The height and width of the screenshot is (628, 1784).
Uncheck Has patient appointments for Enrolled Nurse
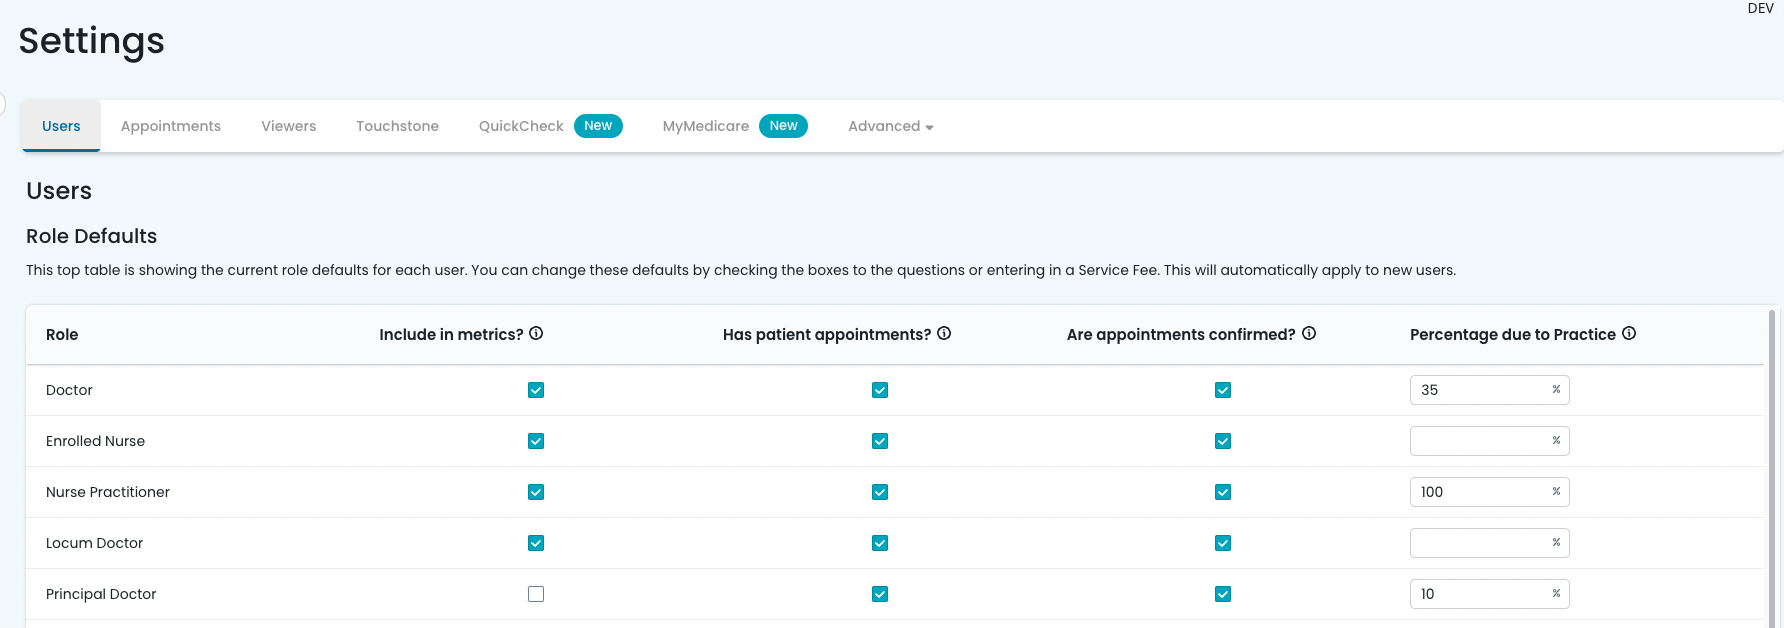(x=880, y=441)
